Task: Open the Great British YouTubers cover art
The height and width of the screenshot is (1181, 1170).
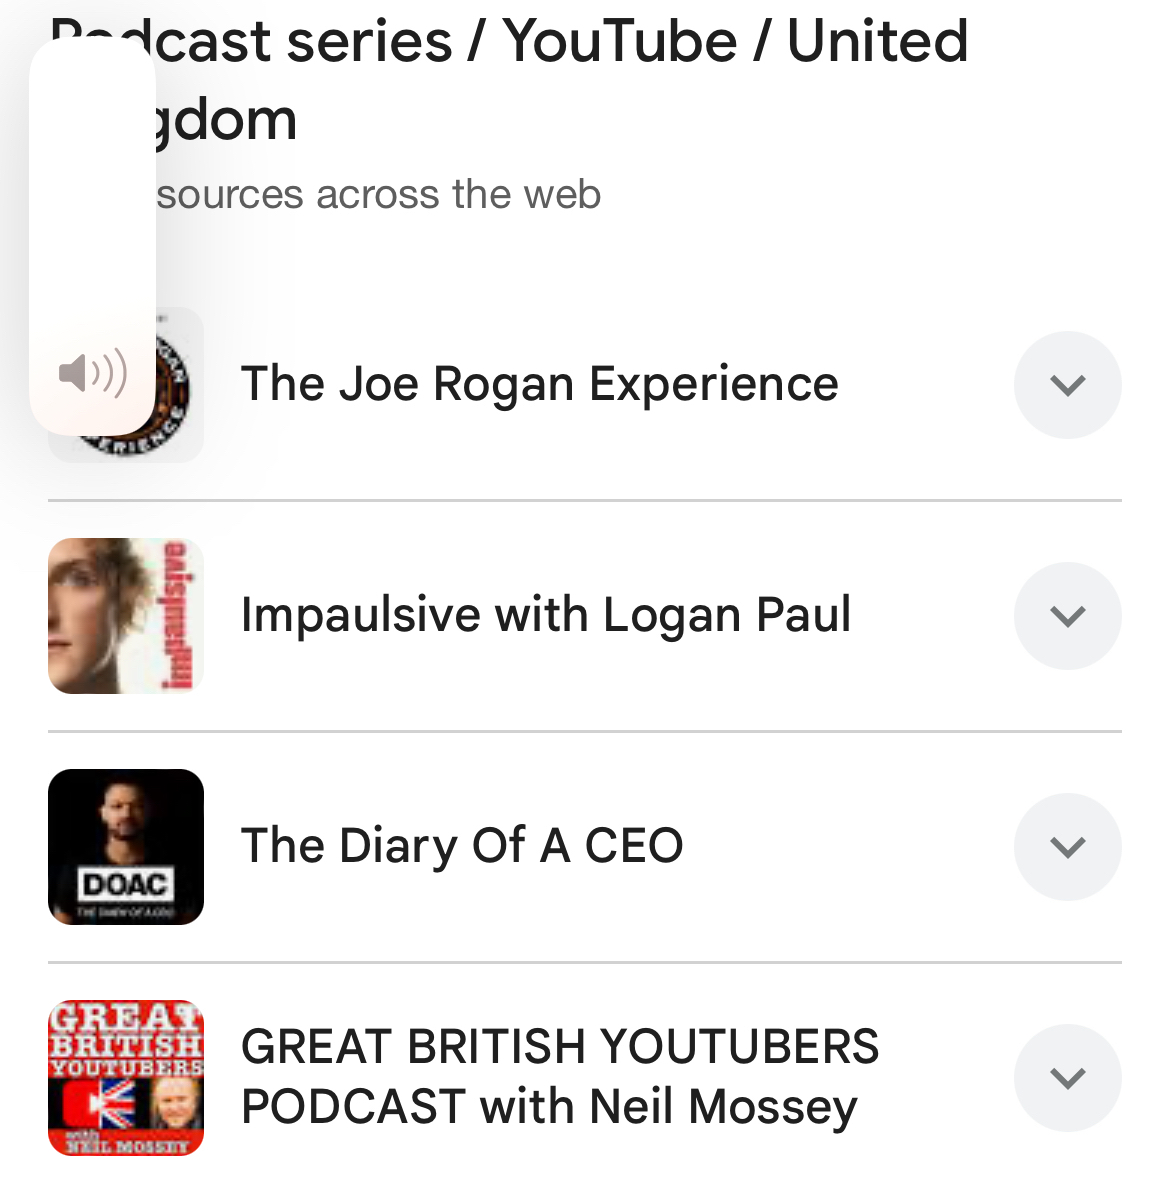Action: click(126, 1078)
